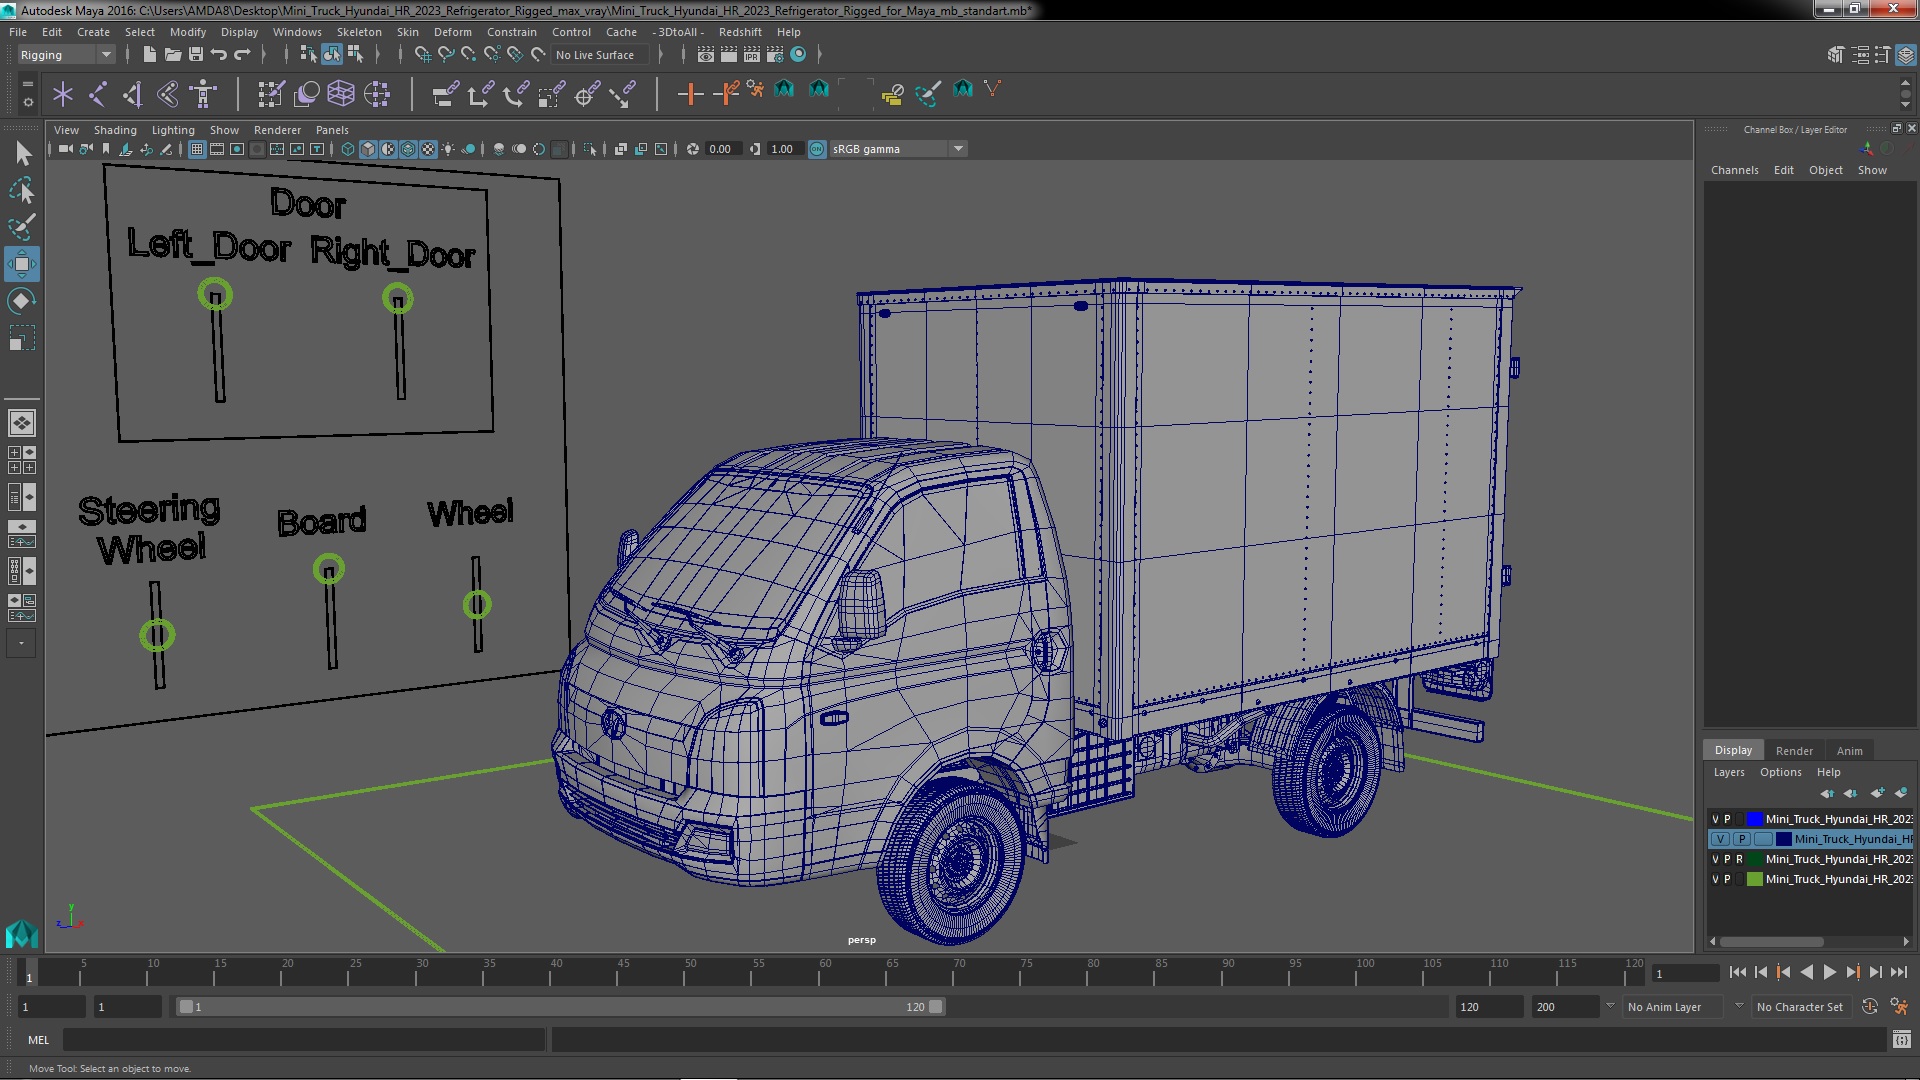Collapse render buttons status line section

point(682,54)
